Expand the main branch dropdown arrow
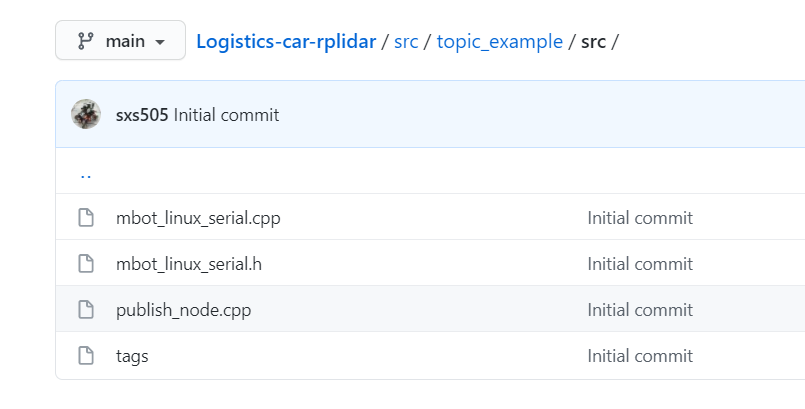The width and height of the screenshot is (805, 409). 160,42
